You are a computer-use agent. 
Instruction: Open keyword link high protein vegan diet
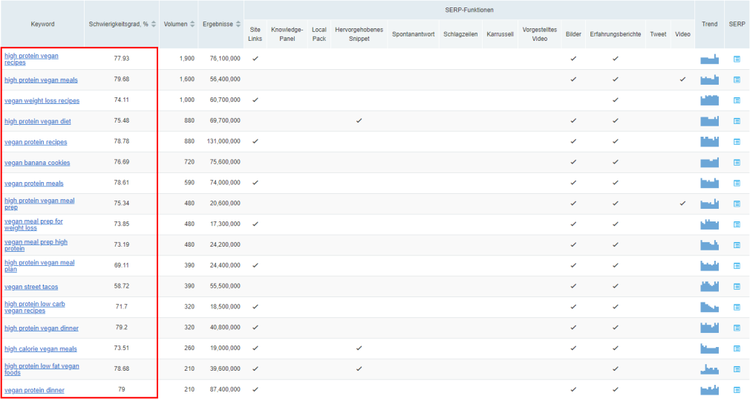[x=38, y=121]
